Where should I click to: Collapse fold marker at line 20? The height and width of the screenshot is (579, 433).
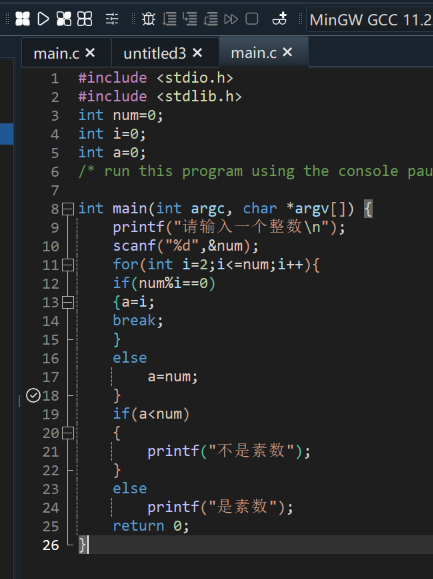68,433
